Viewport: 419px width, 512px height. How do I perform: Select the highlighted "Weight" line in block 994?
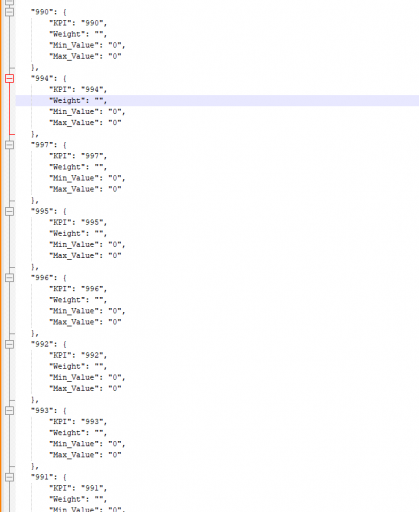pyautogui.click(x=78, y=101)
